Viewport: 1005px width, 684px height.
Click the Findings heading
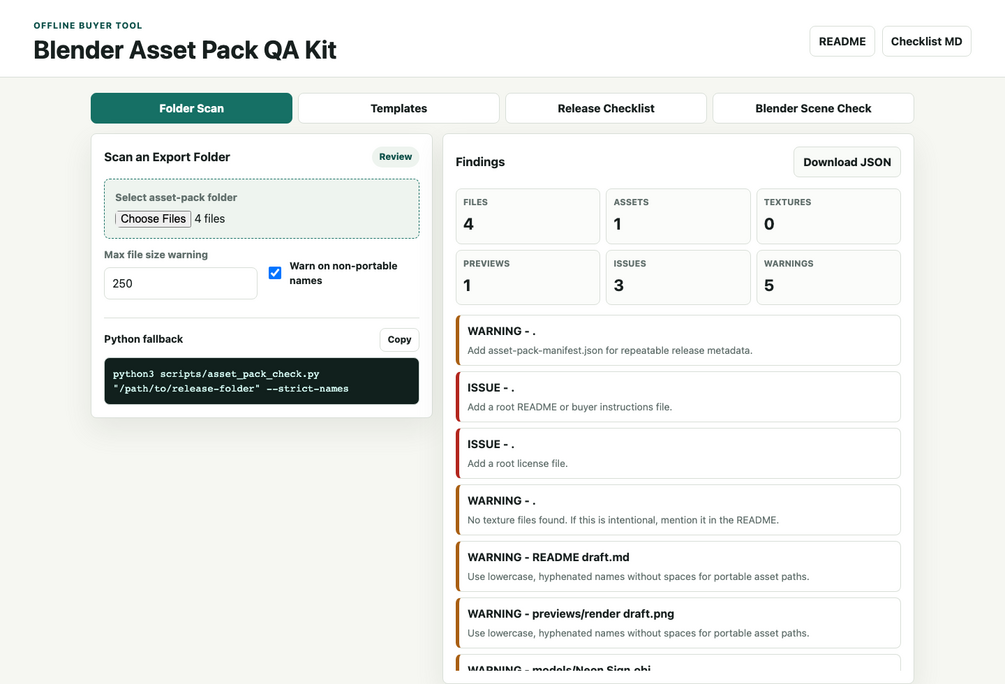(480, 162)
